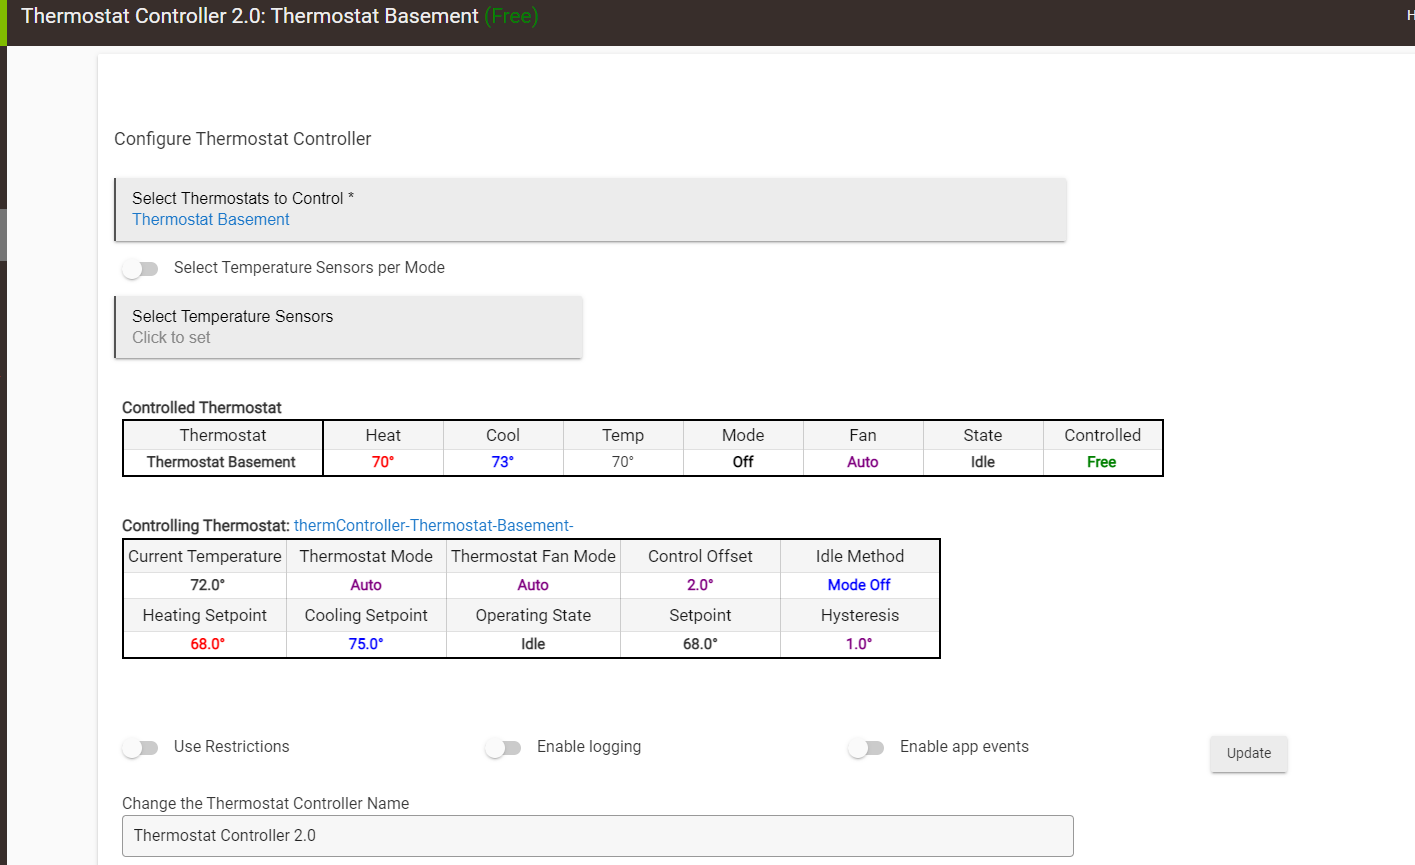Select the purple Auto Fan value
Screen dimensions: 1415x865
tap(862, 462)
